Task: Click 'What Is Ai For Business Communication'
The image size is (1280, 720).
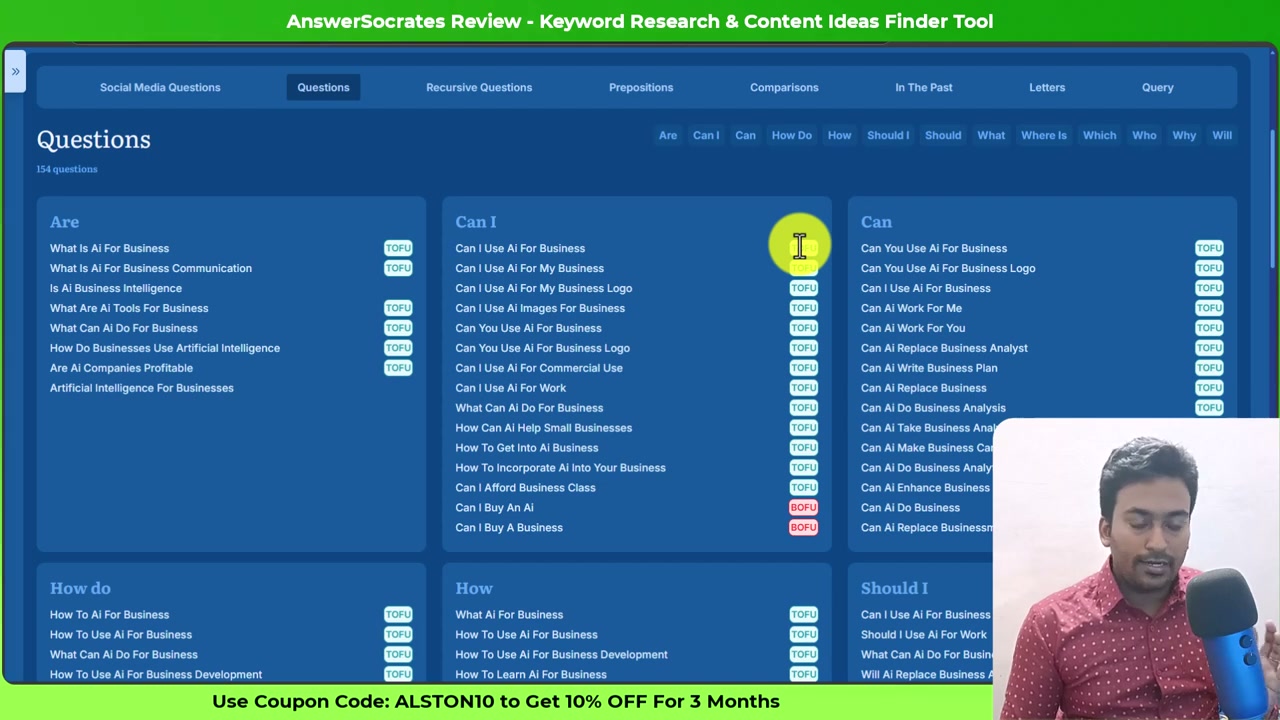Action: tap(151, 268)
